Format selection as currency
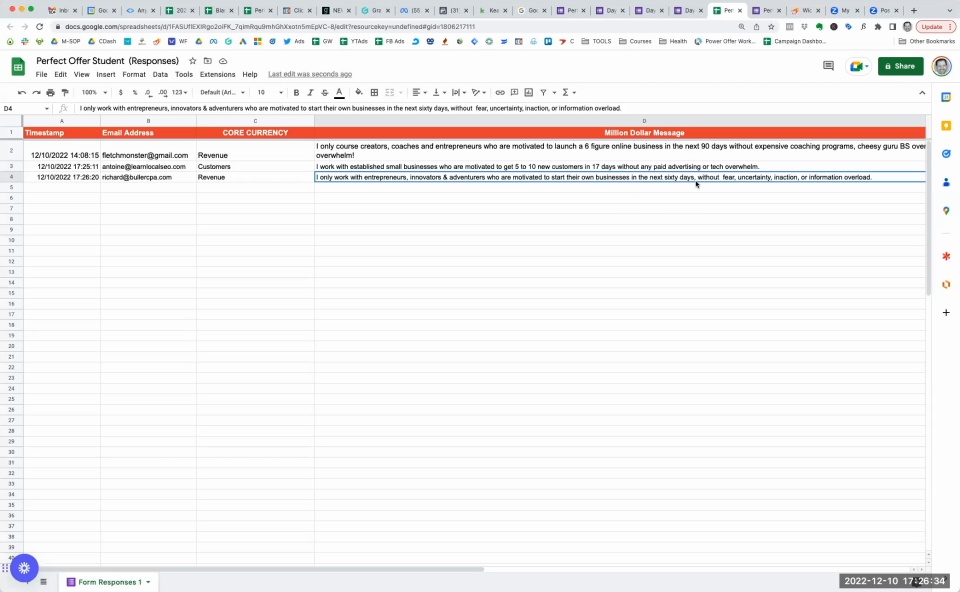960x592 pixels. click(x=121, y=92)
